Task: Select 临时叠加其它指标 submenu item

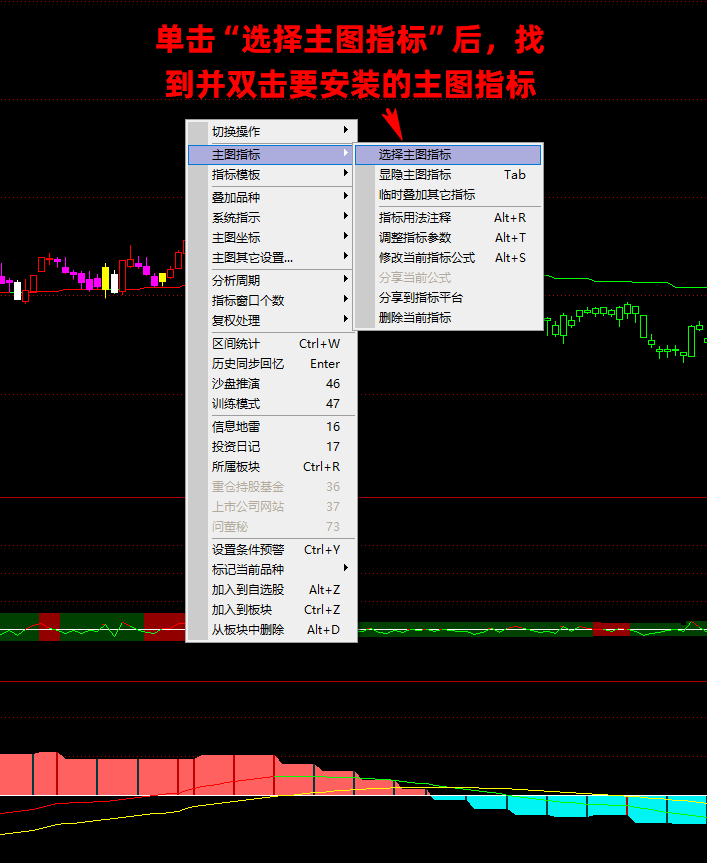Action: point(448,195)
